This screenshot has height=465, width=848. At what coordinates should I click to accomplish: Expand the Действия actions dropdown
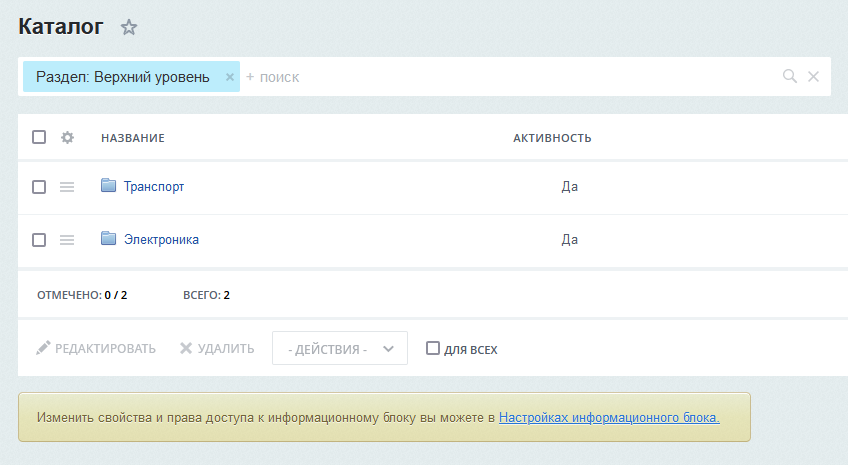[x=340, y=348]
